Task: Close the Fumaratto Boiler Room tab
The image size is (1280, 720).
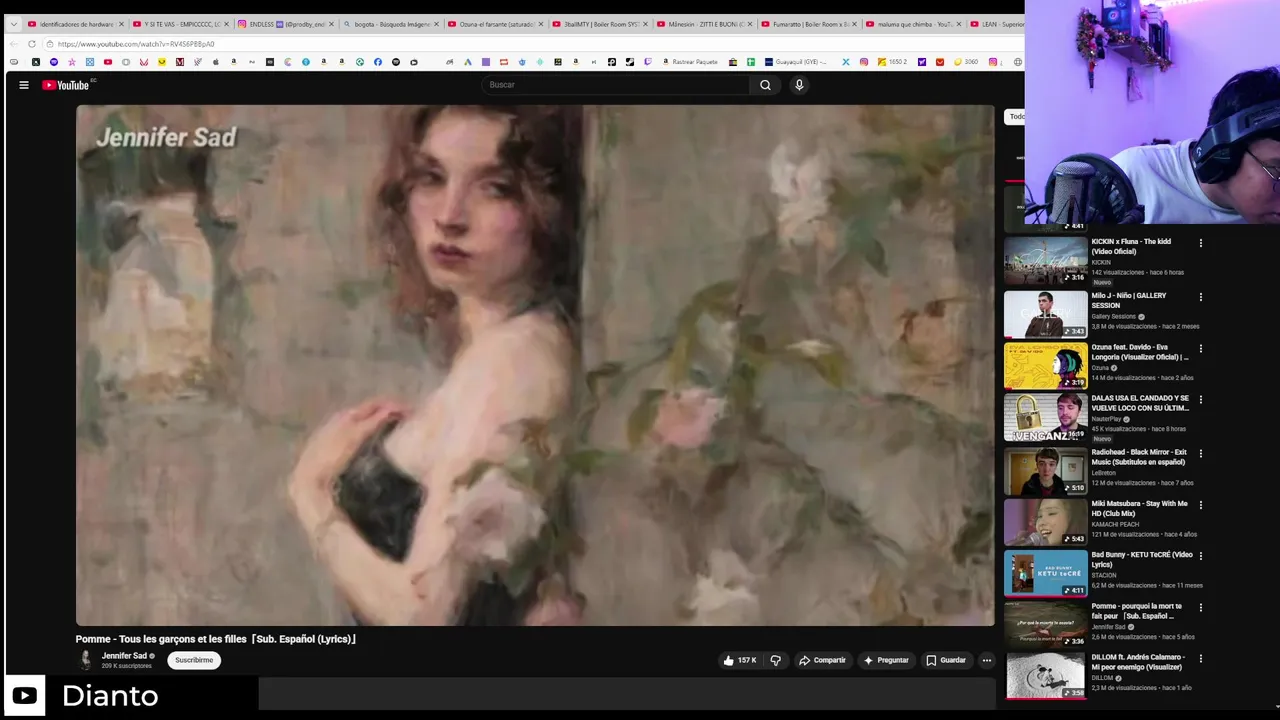Action: pyautogui.click(x=855, y=24)
